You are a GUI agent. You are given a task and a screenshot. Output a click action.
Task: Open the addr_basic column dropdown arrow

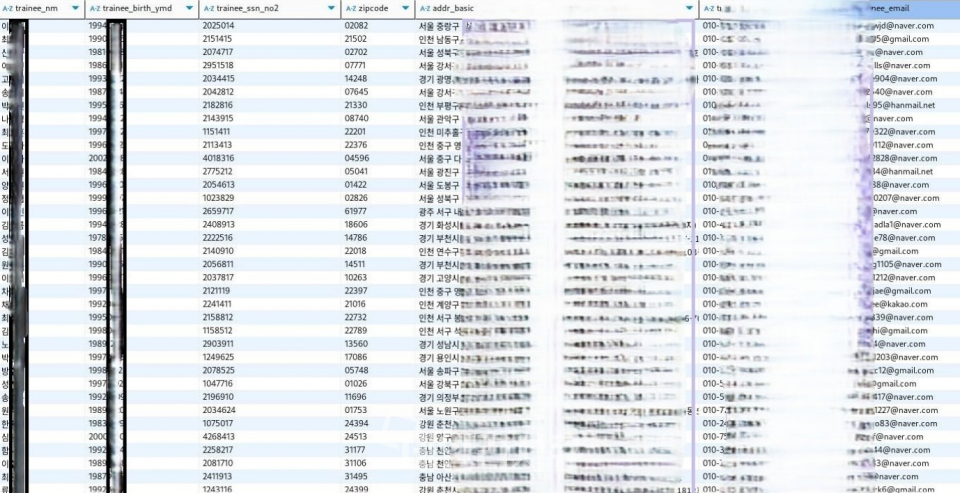pyautogui.click(x=690, y=9)
